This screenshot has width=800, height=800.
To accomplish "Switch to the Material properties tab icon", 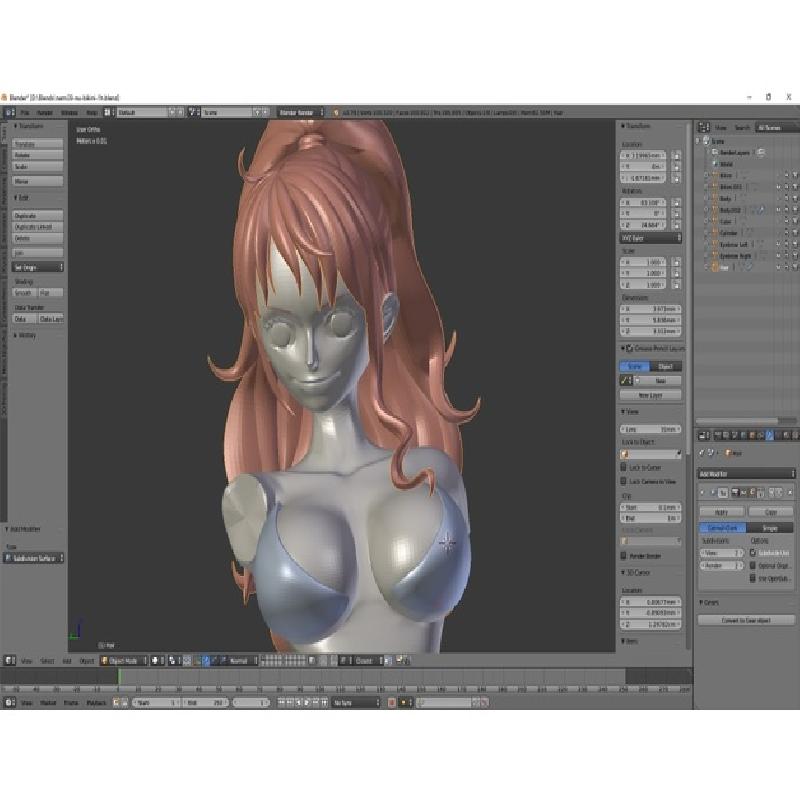I will tap(786, 435).
